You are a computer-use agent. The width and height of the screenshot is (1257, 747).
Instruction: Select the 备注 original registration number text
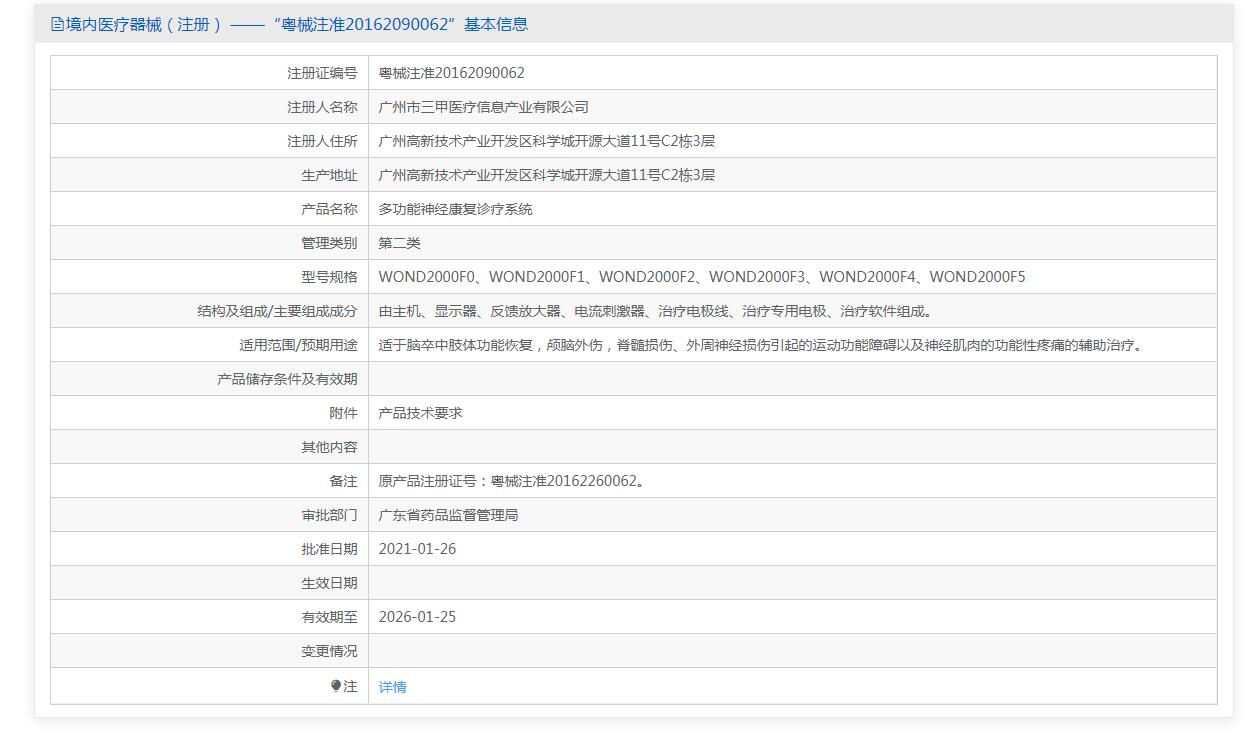511,481
